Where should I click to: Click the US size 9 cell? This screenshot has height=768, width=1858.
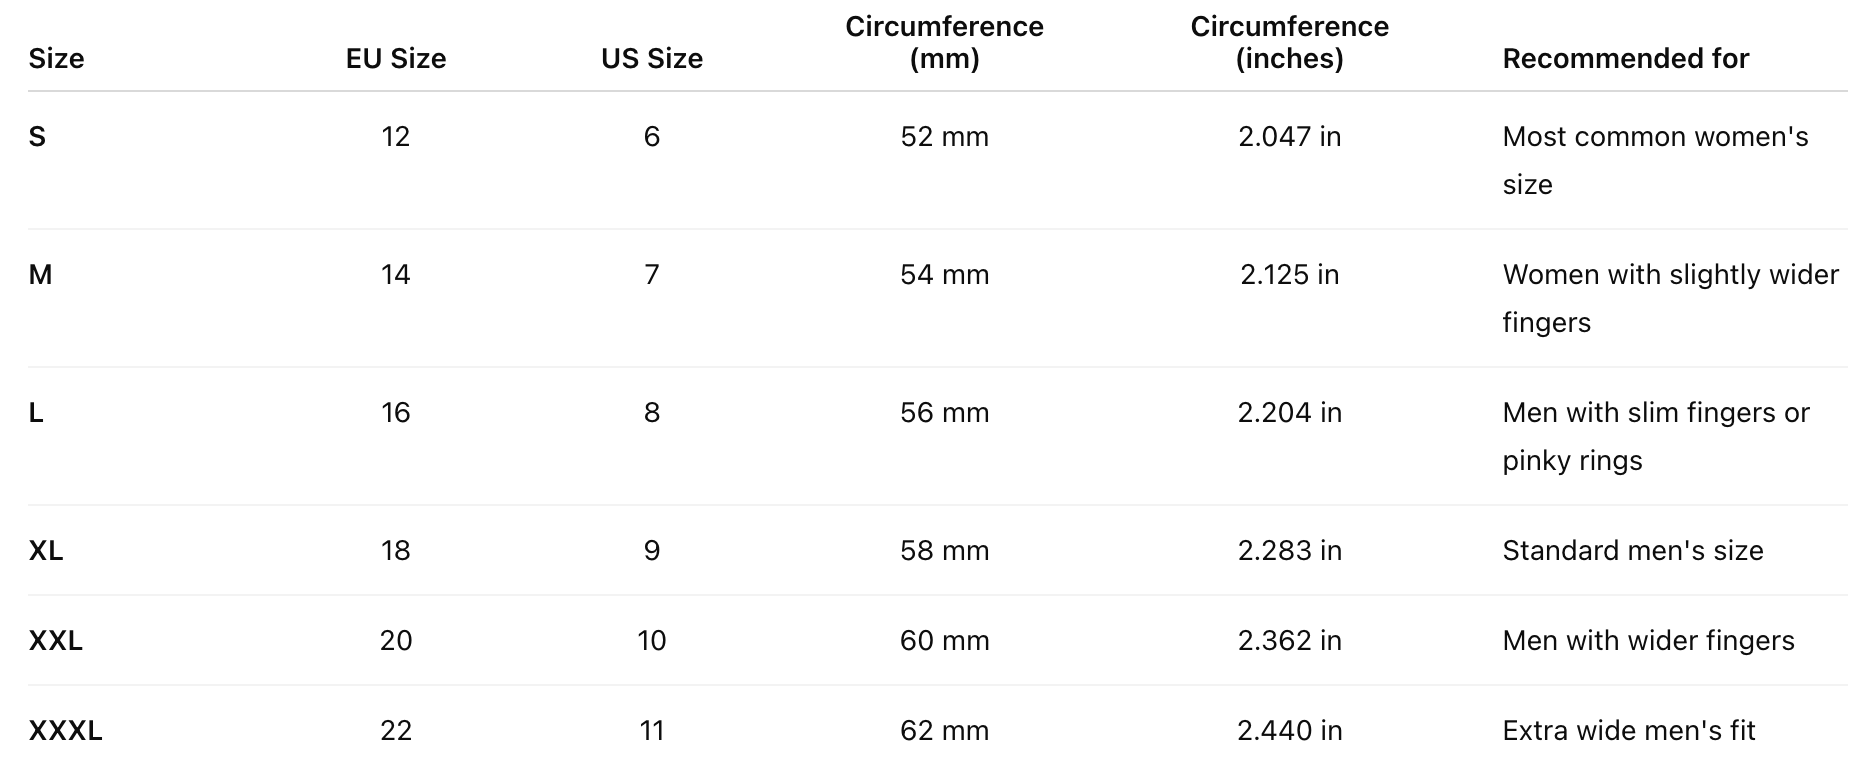[652, 551]
